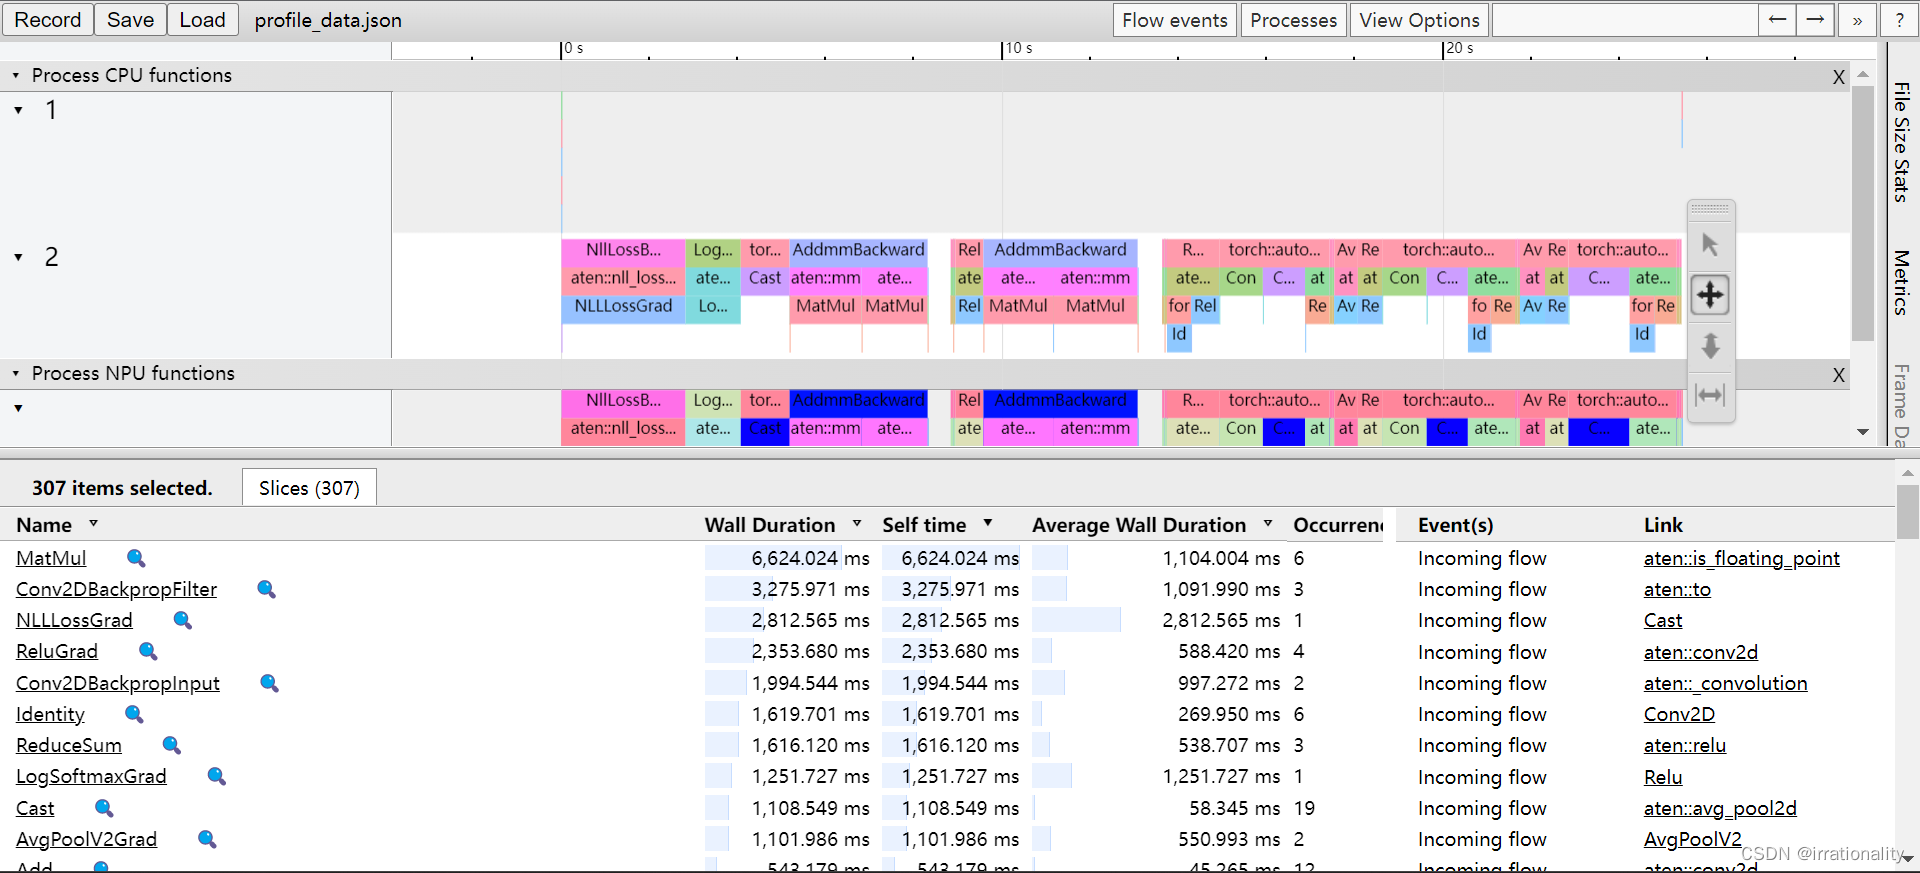Sort by Average Wall Duration arrow
1920x873 pixels.
tap(1268, 523)
